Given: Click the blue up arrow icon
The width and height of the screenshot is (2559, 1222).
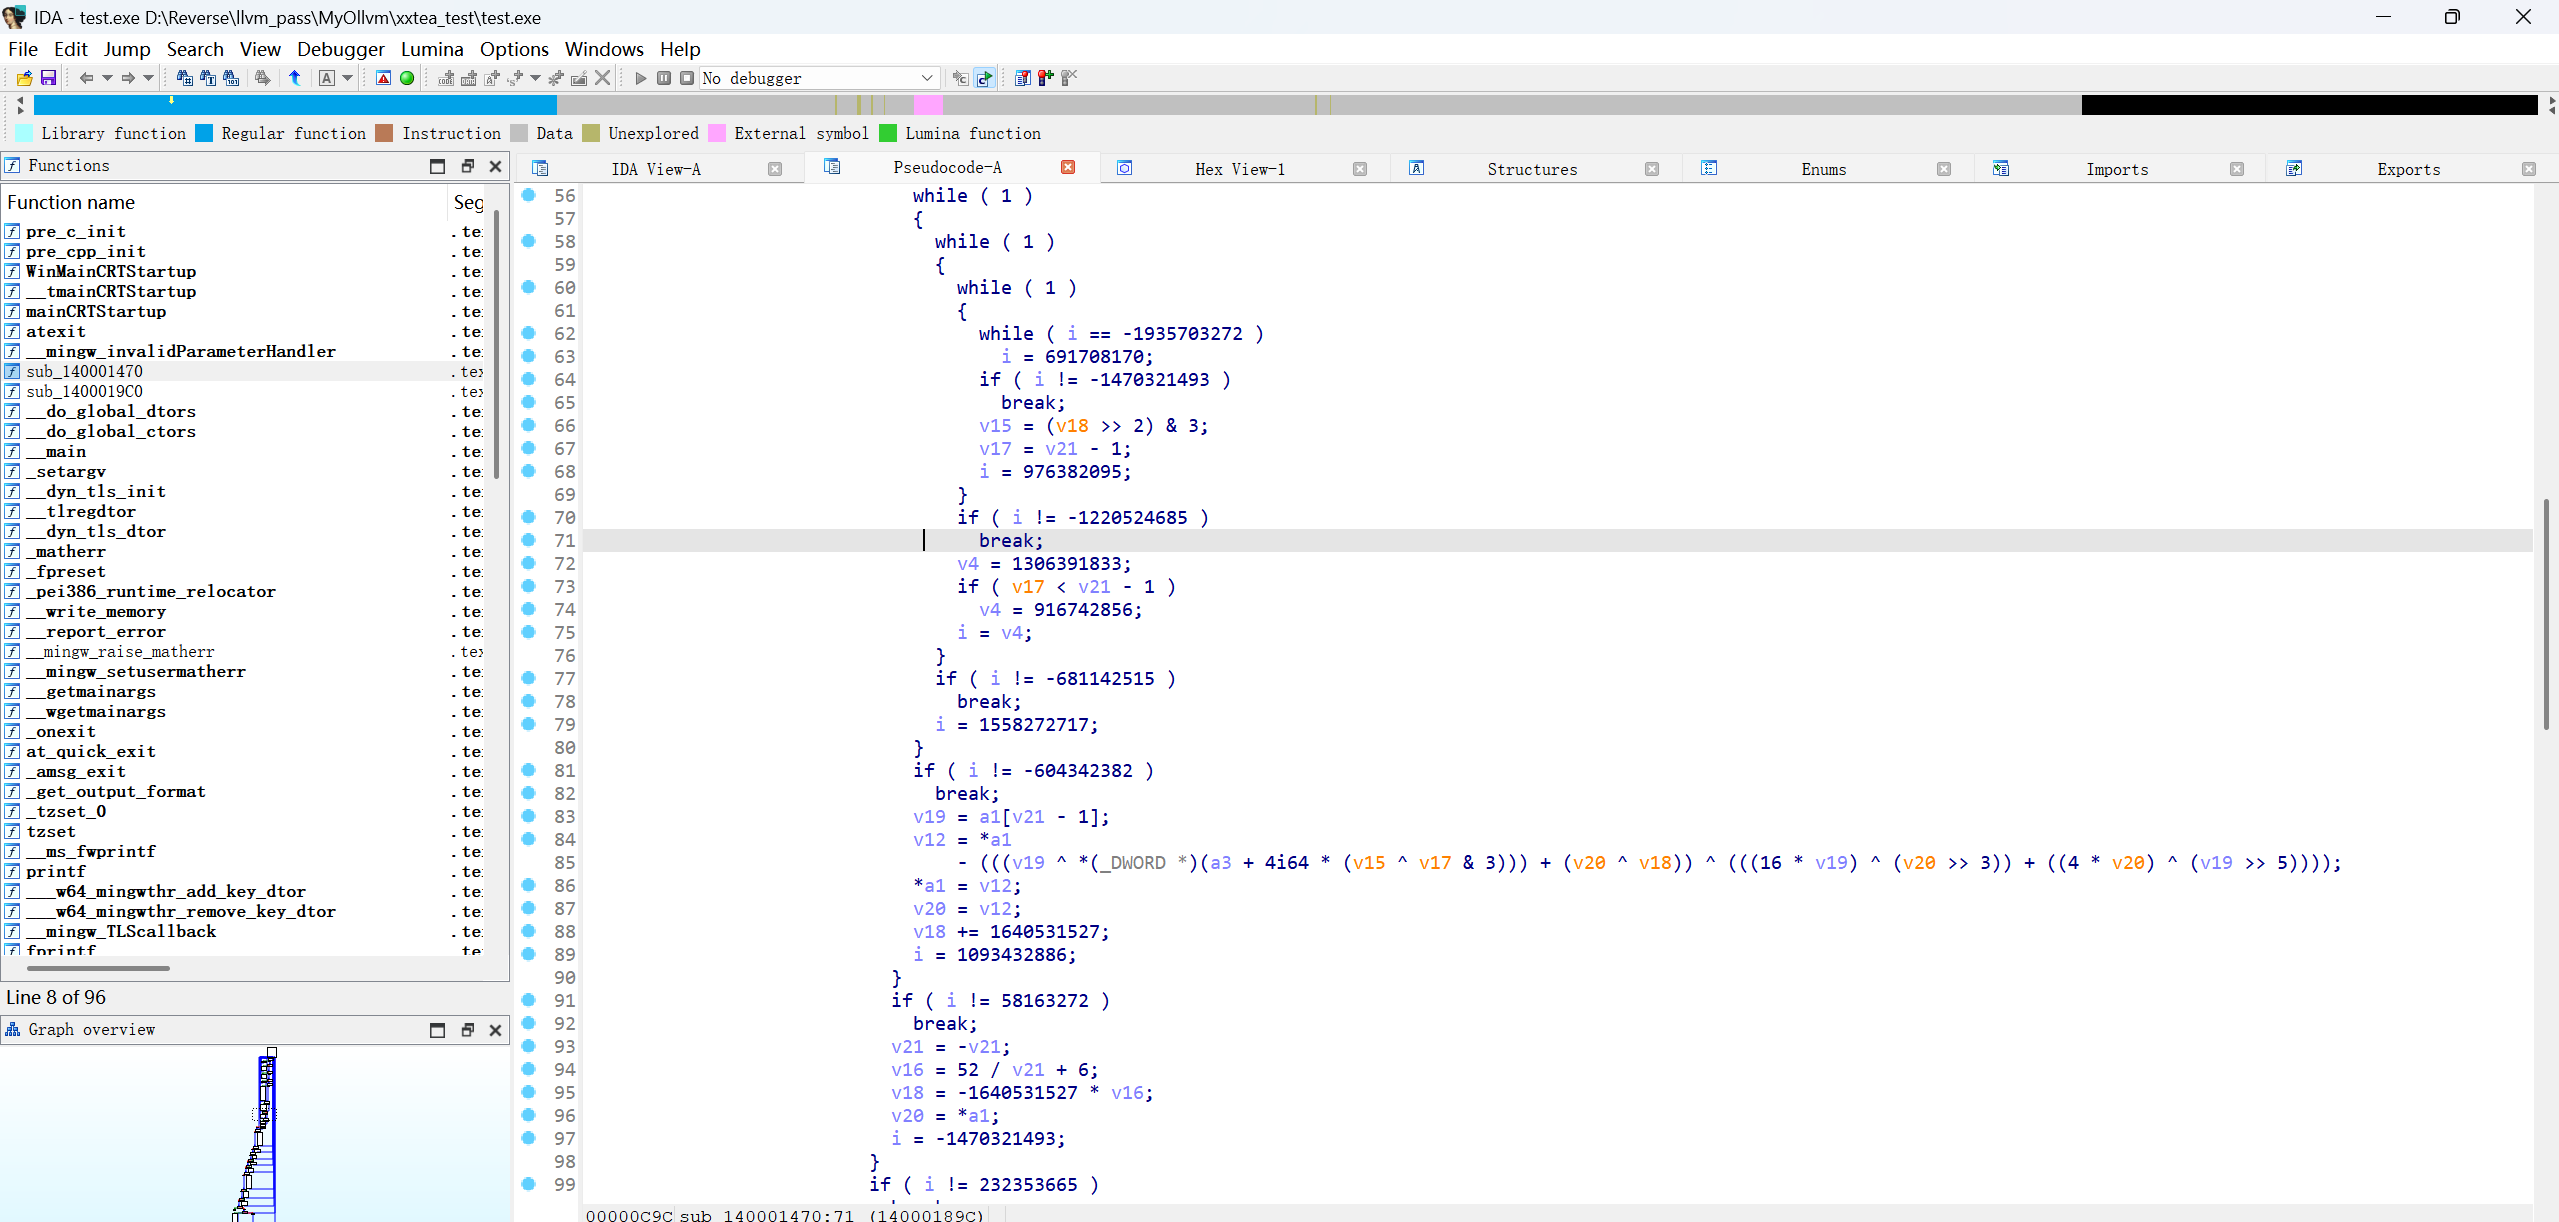Looking at the screenshot, I should tap(295, 78).
